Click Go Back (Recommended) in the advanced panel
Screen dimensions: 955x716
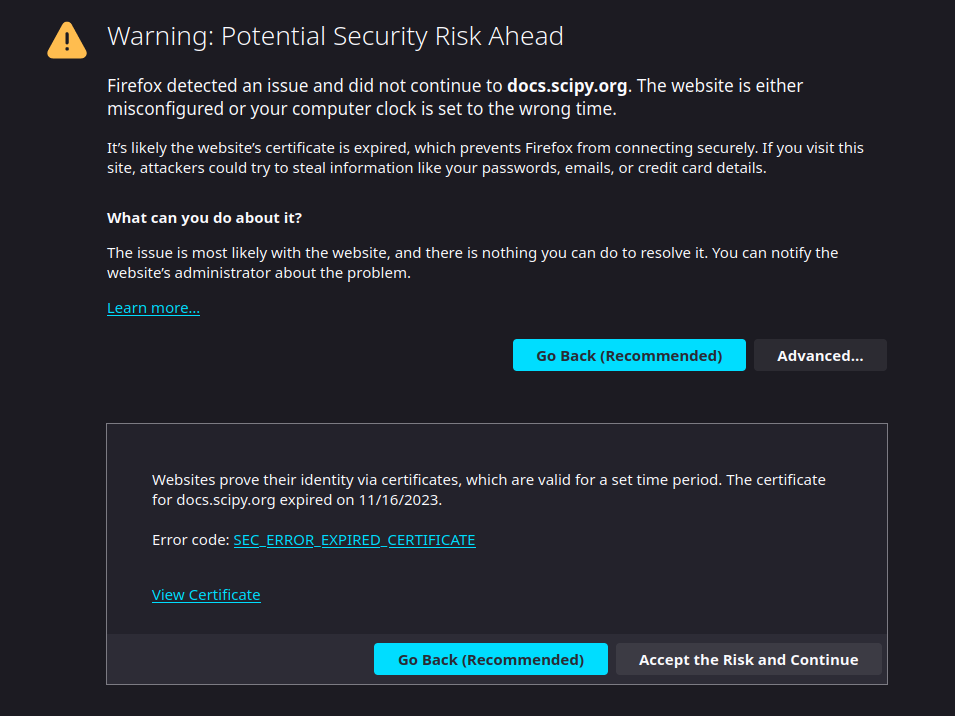click(490, 660)
